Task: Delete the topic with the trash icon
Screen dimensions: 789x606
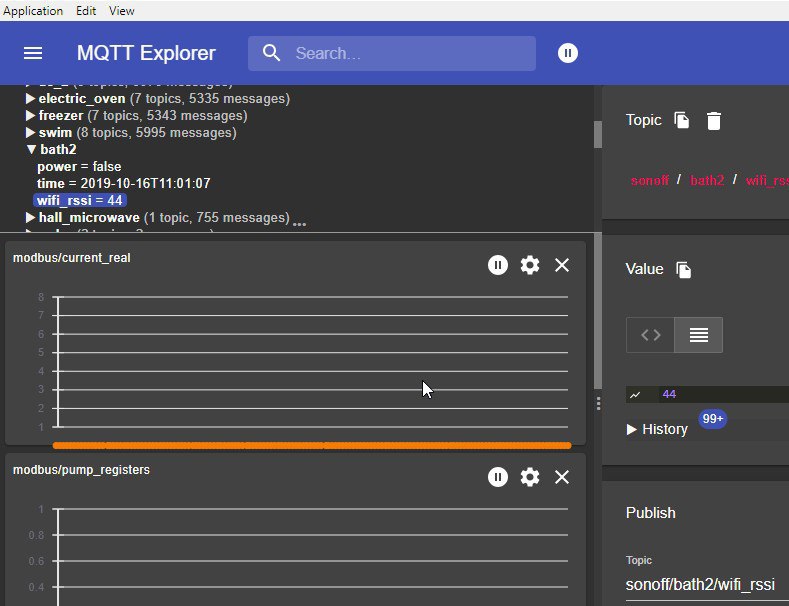Action: pos(714,121)
